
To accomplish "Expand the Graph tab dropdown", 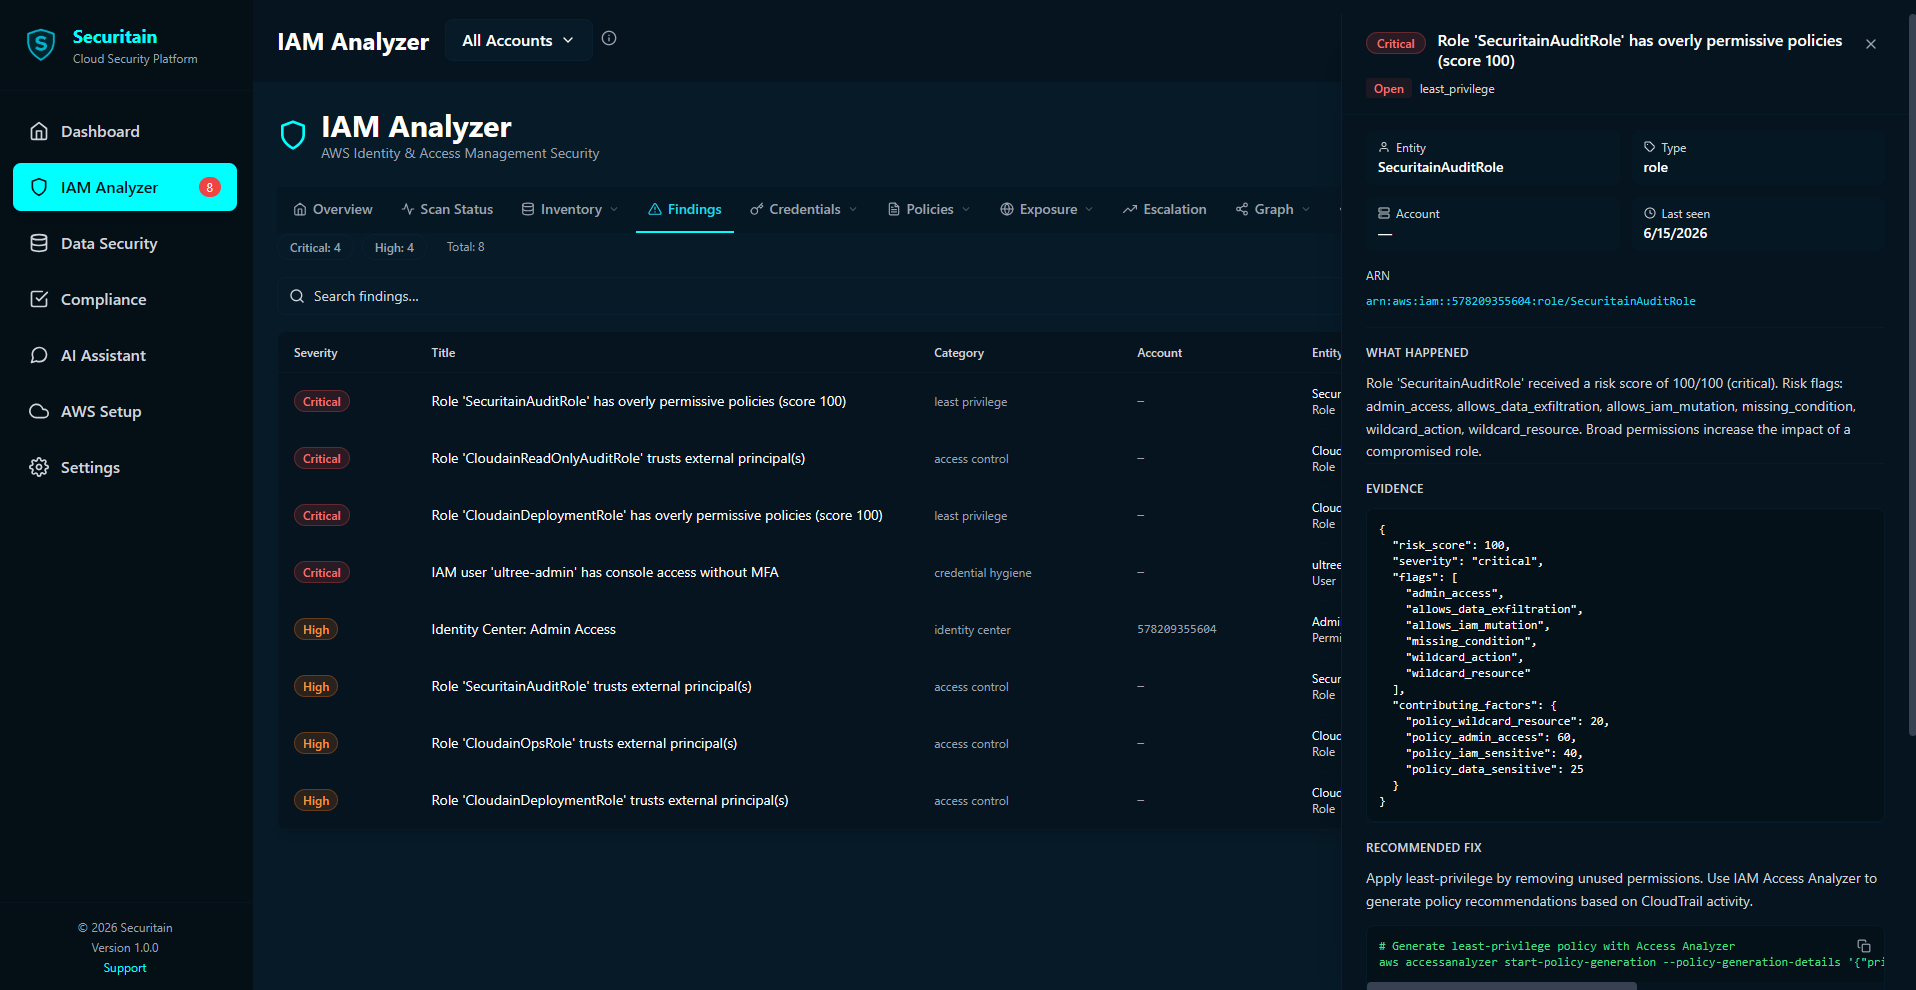I will coord(1273,209).
